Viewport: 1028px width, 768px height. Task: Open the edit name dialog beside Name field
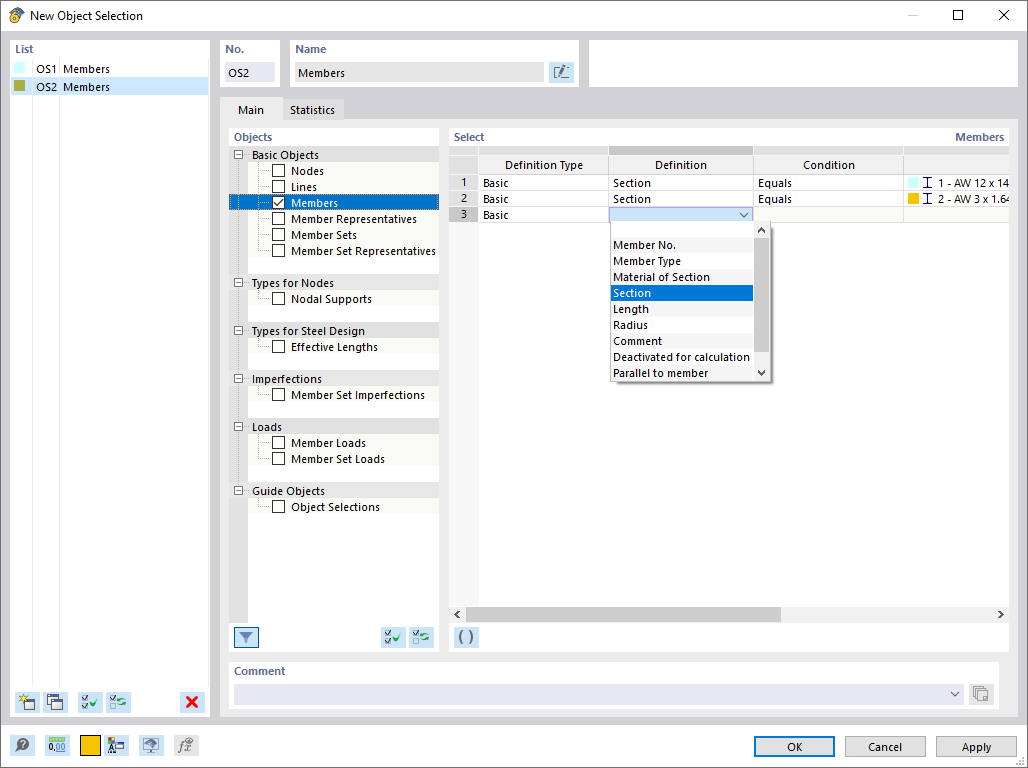(561, 71)
